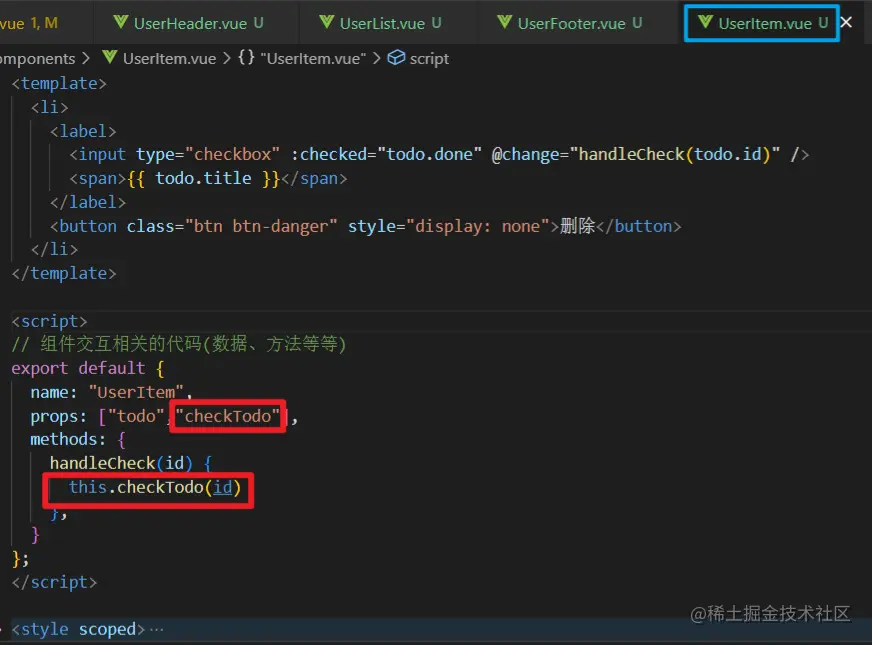The height and width of the screenshot is (645, 872).
Task: Place cursor on the opening template tag
Action: [x=59, y=83]
